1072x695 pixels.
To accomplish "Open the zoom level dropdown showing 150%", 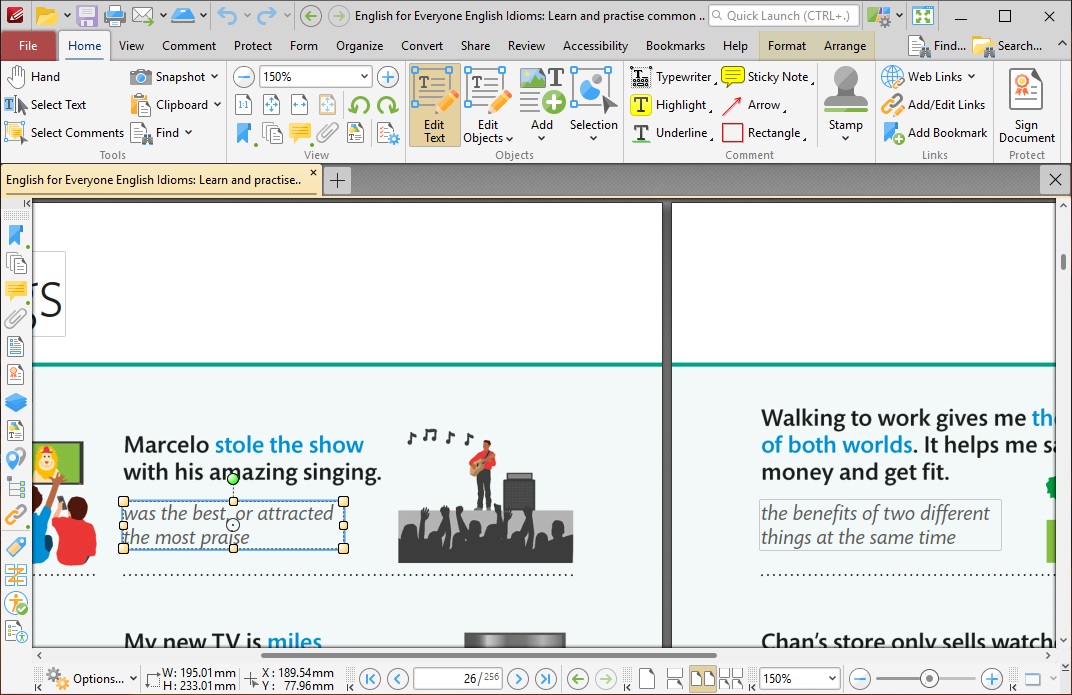I will click(x=363, y=76).
